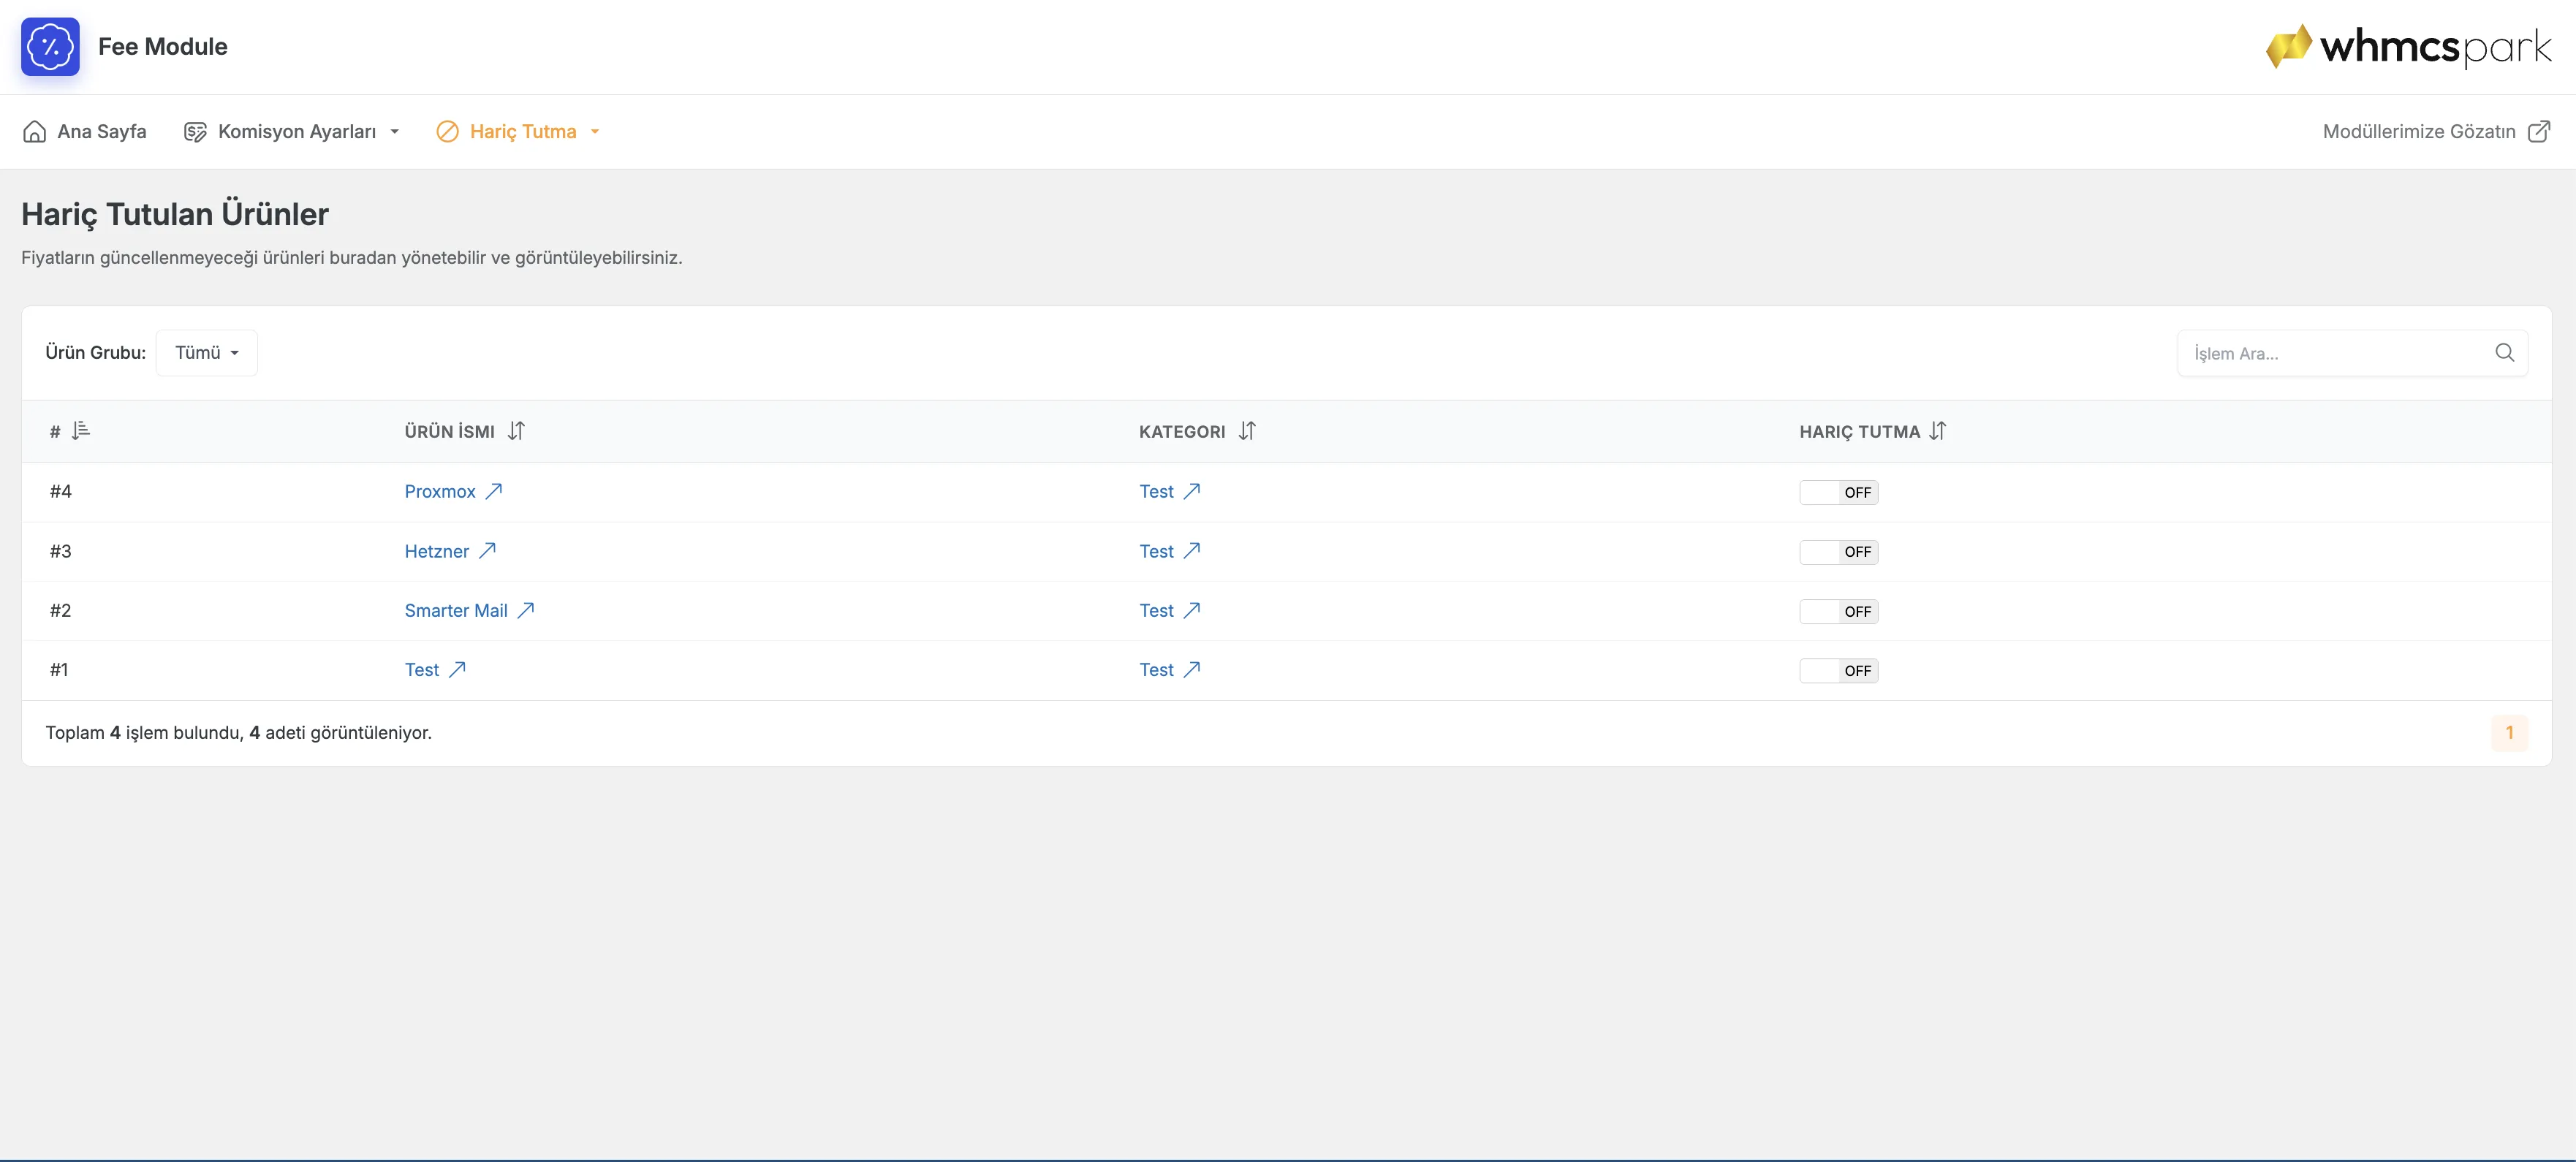
Task: Expand the Hariç Tutma dropdown caret
Action: (x=595, y=132)
